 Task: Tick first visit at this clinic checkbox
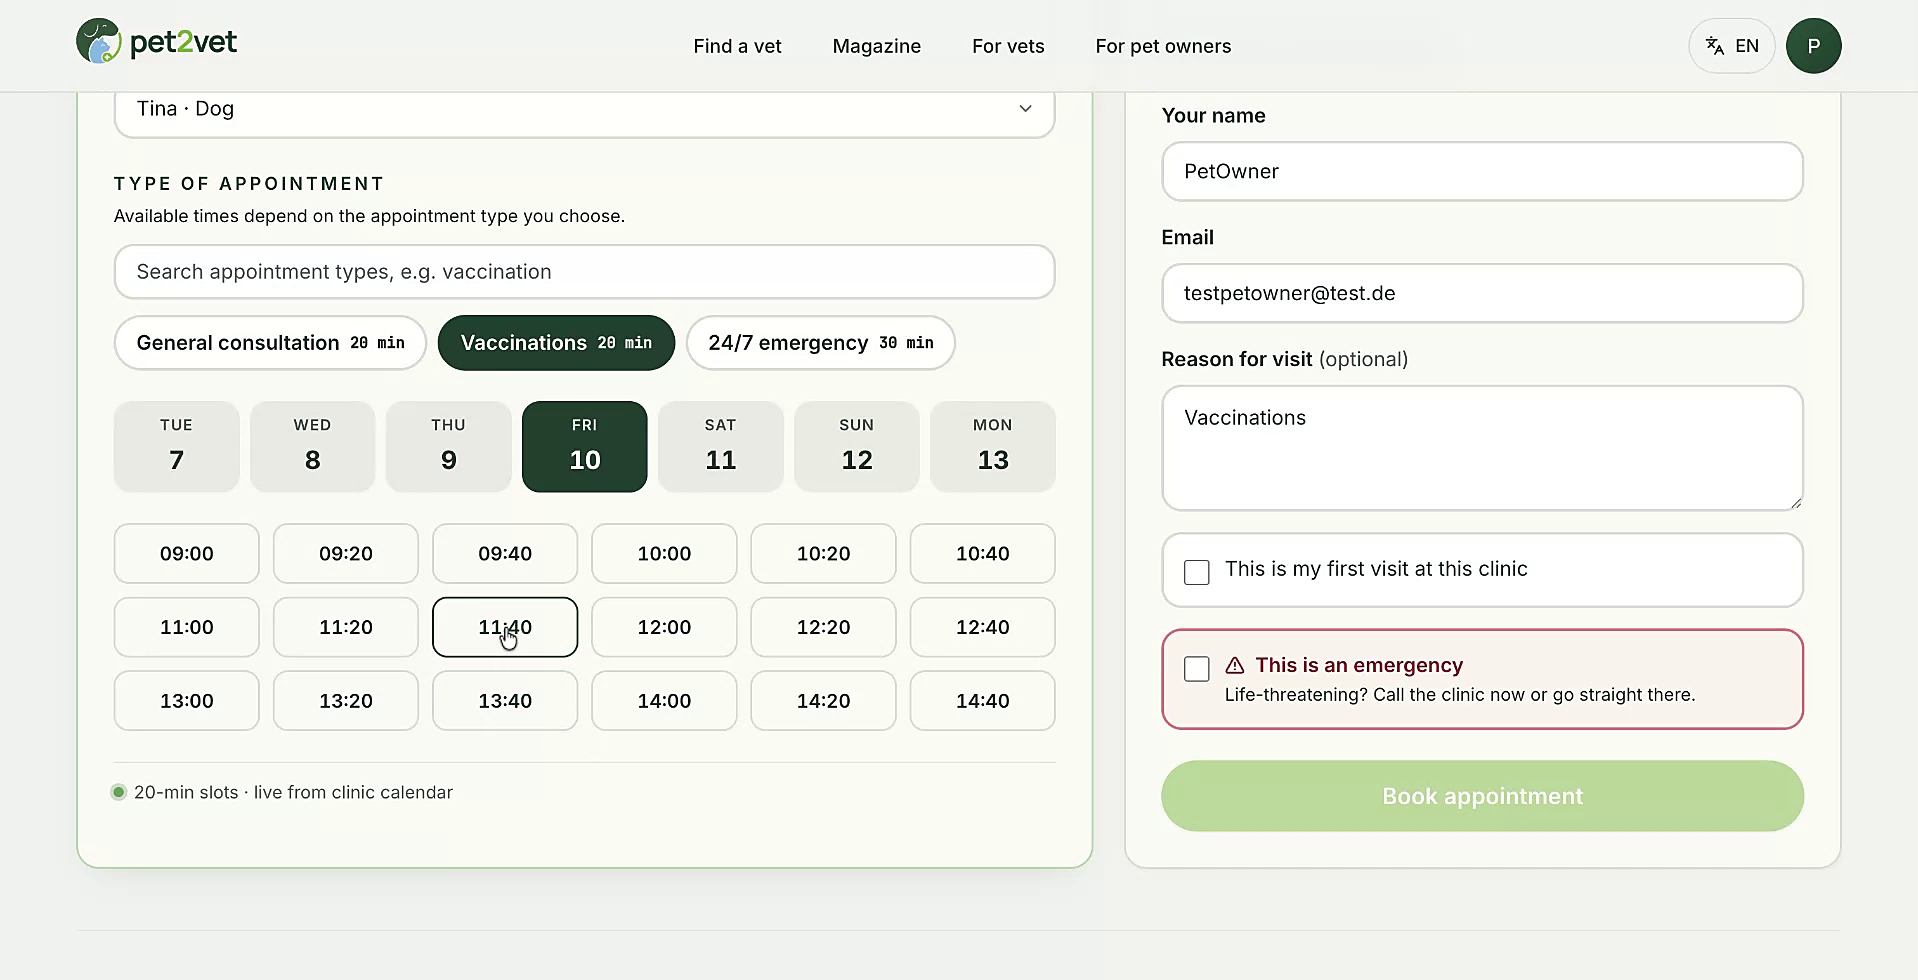[1196, 572]
